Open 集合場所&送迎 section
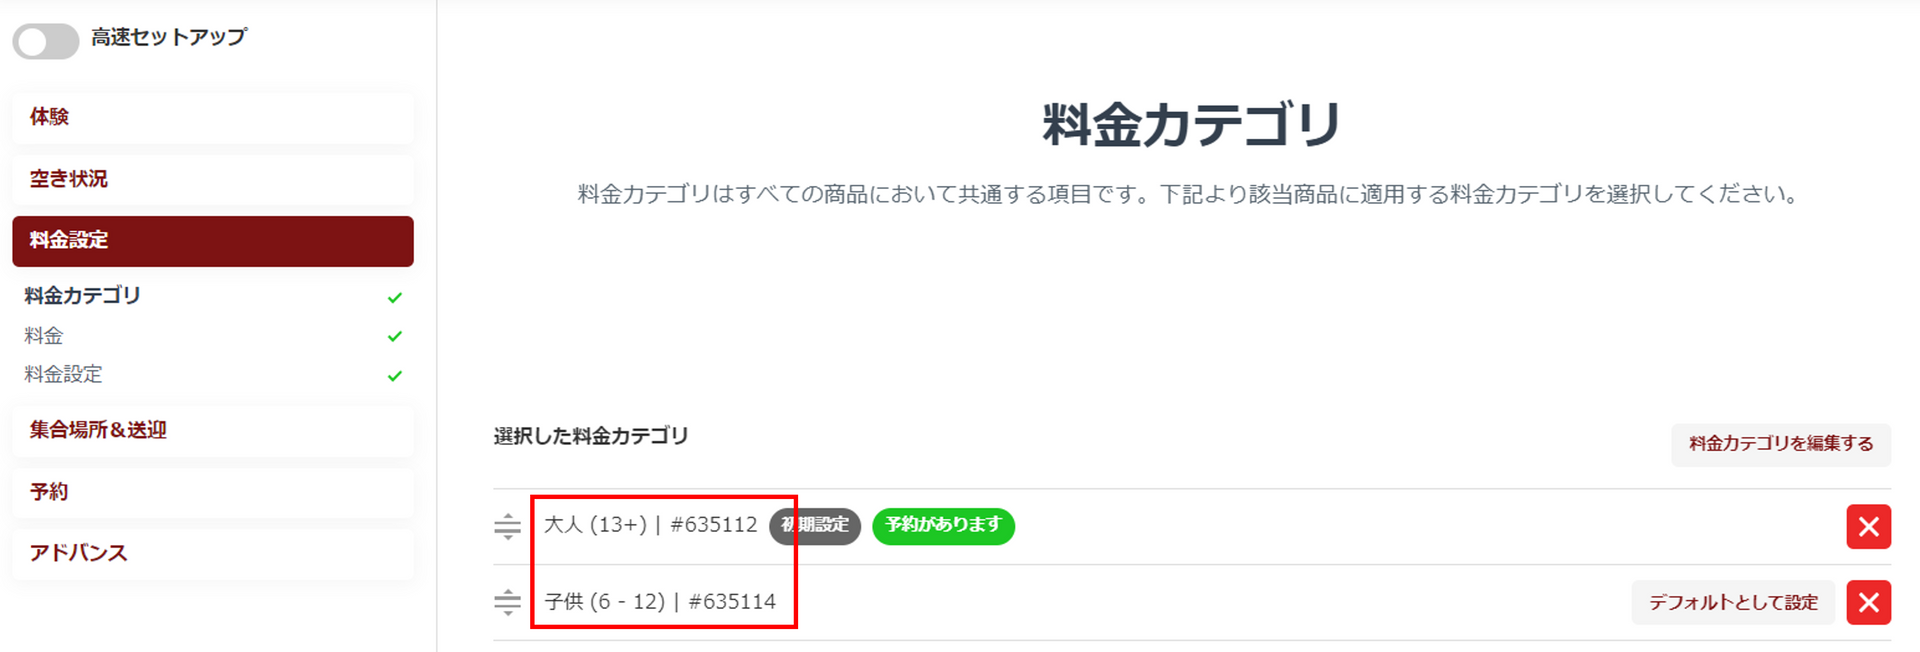The height and width of the screenshot is (652, 1920). (212, 430)
